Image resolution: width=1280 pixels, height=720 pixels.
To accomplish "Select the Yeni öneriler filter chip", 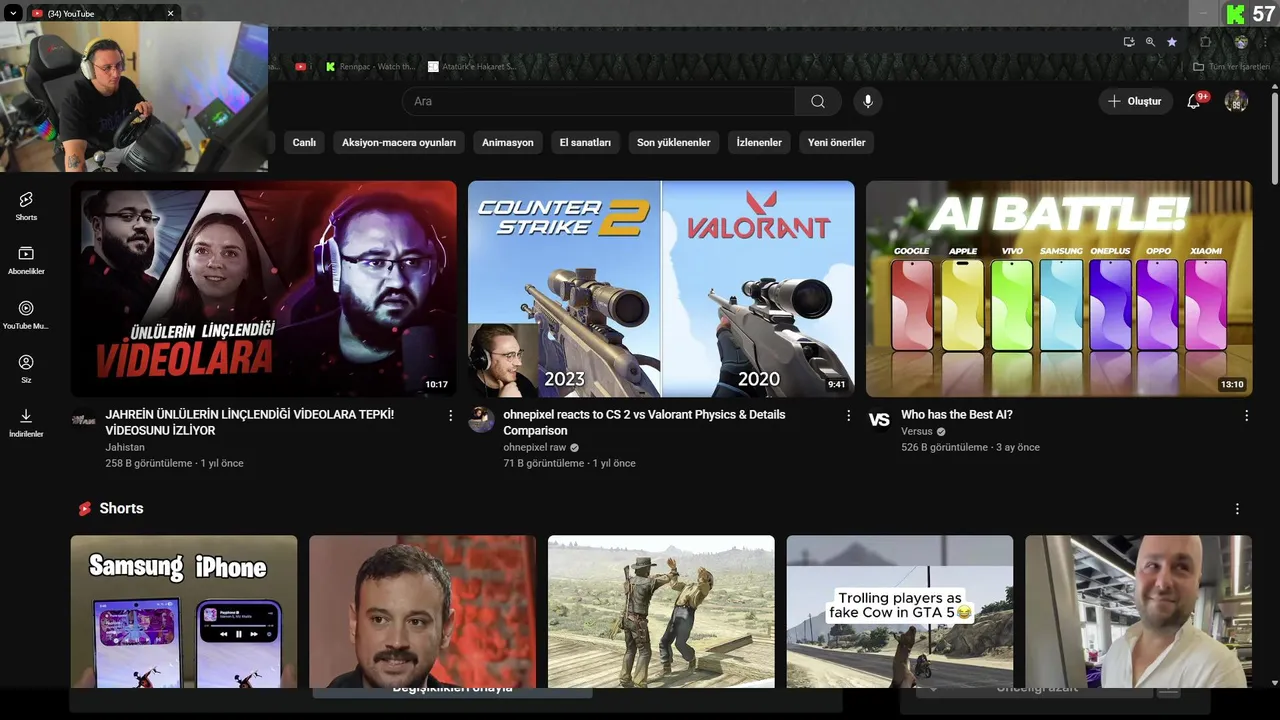I will [x=837, y=142].
